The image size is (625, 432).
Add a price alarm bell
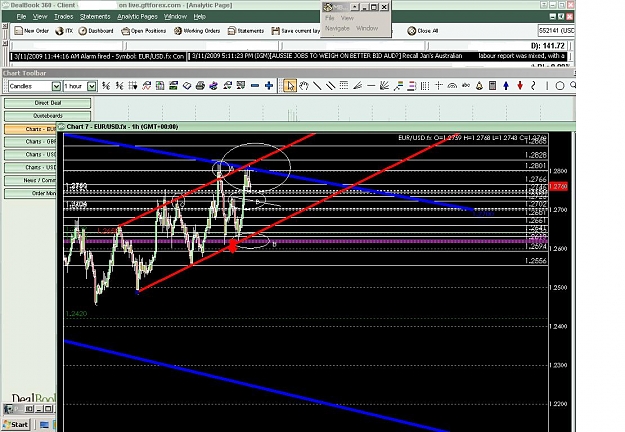click(479, 86)
